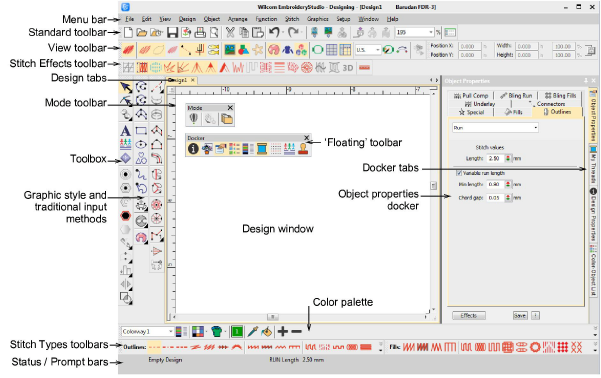
Task: Click the Undo arrow icon
Action: 274,33
